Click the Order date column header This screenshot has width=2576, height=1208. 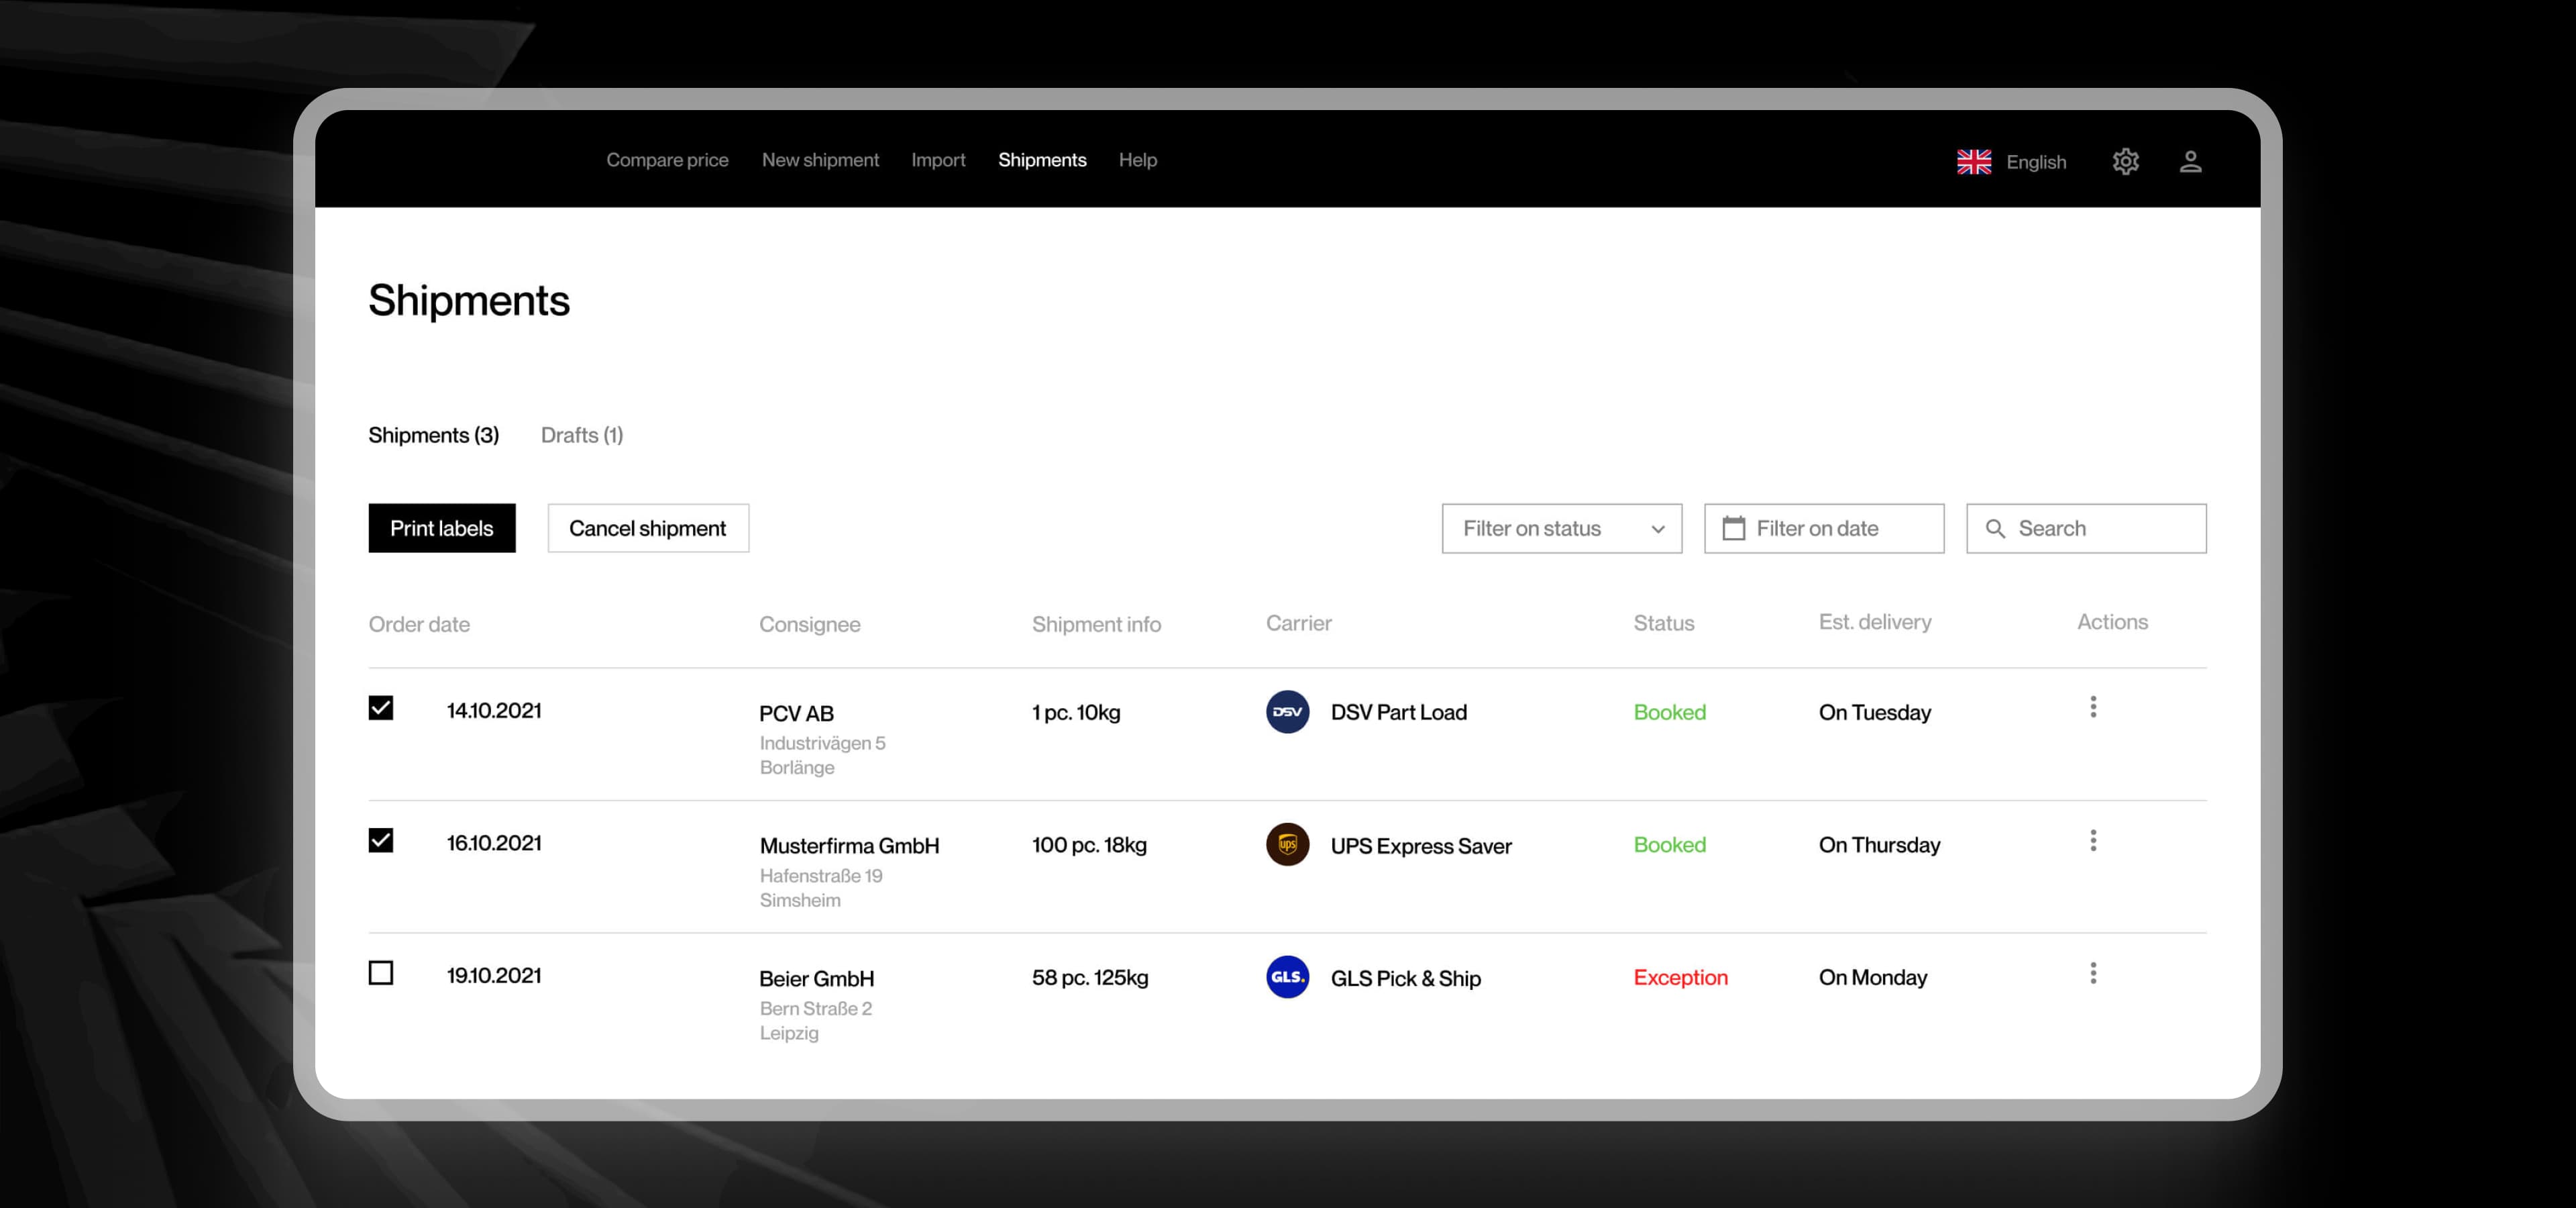[x=419, y=624]
